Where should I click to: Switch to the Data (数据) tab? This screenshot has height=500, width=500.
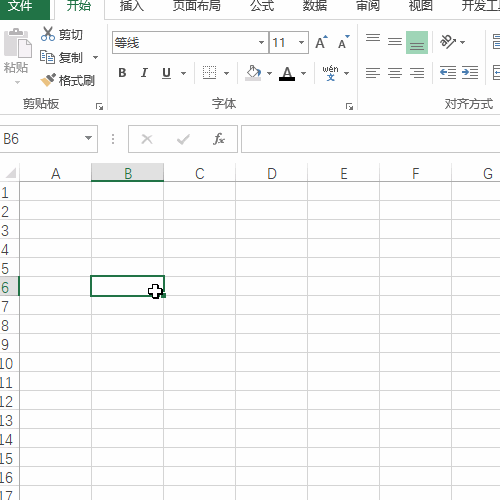tap(315, 6)
